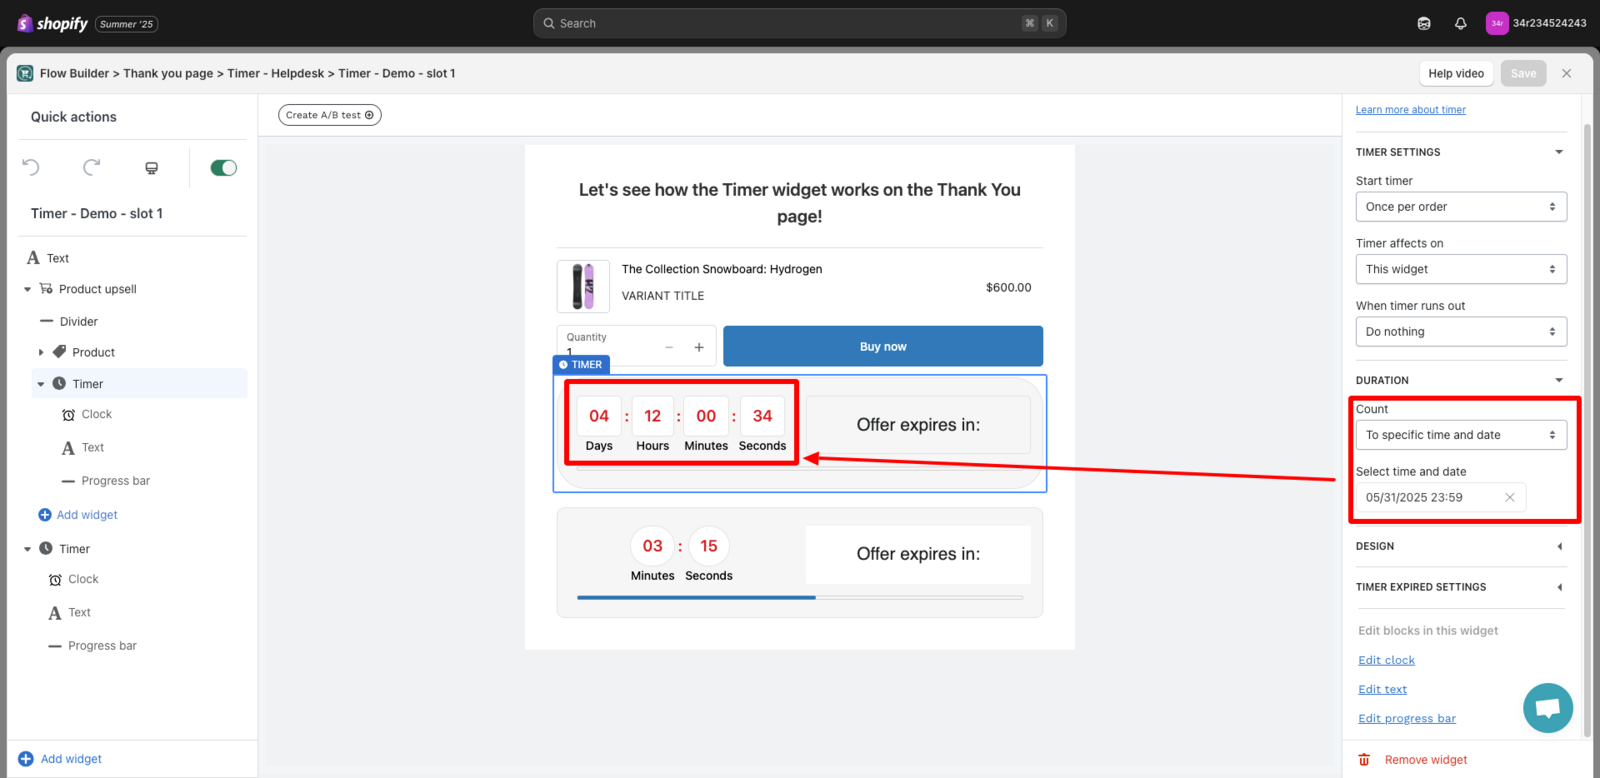Expand the Product tree node

(x=41, y=352)
